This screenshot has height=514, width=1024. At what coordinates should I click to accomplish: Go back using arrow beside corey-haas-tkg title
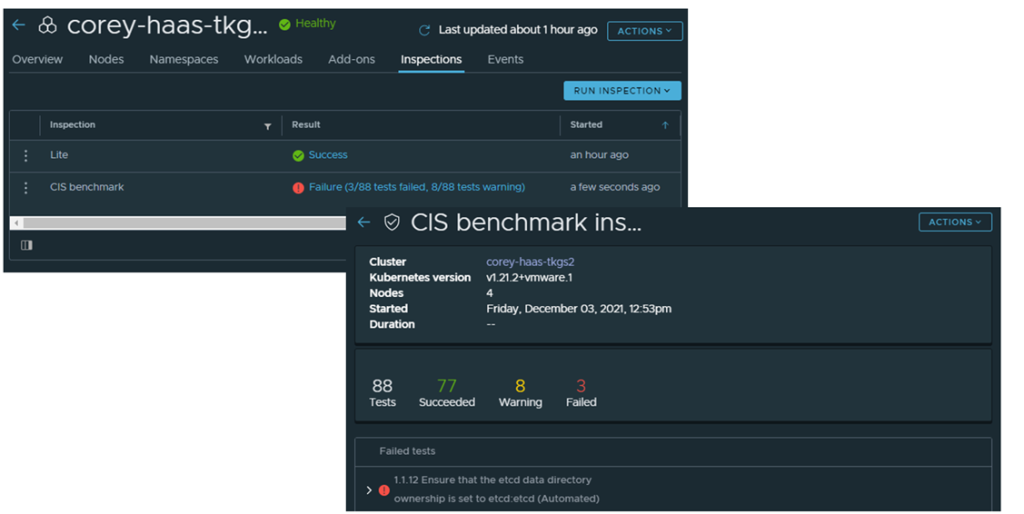[18, 25]
